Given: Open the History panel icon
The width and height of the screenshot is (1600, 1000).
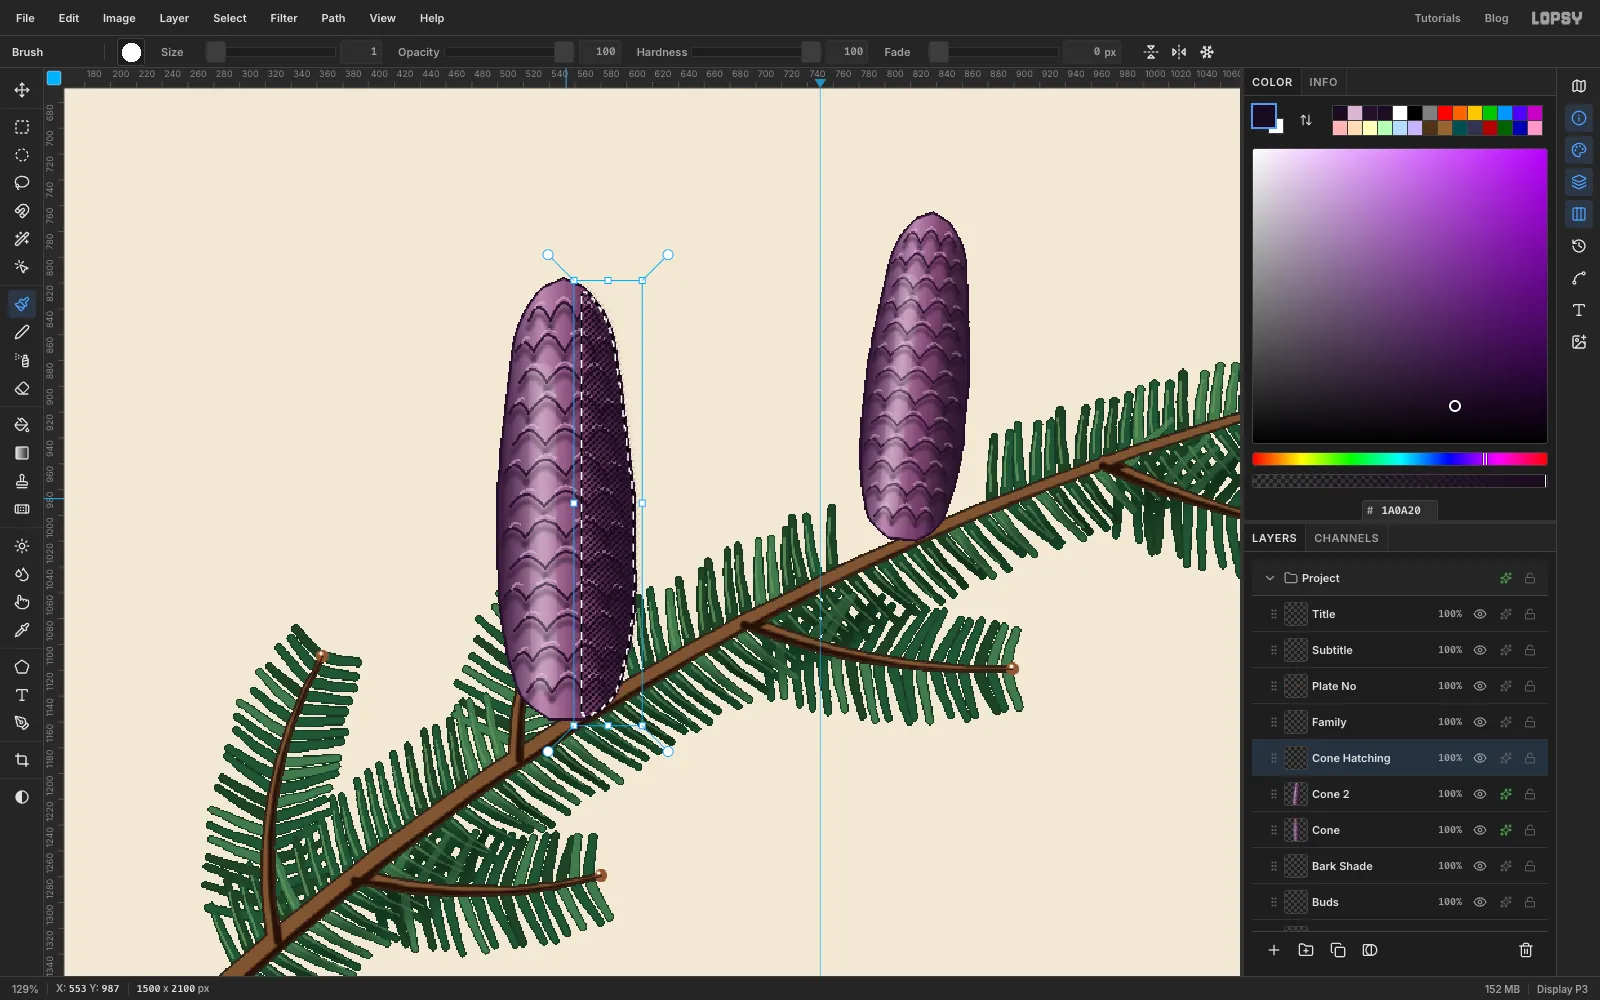Looking at the screenshot, I should 1579,246.
